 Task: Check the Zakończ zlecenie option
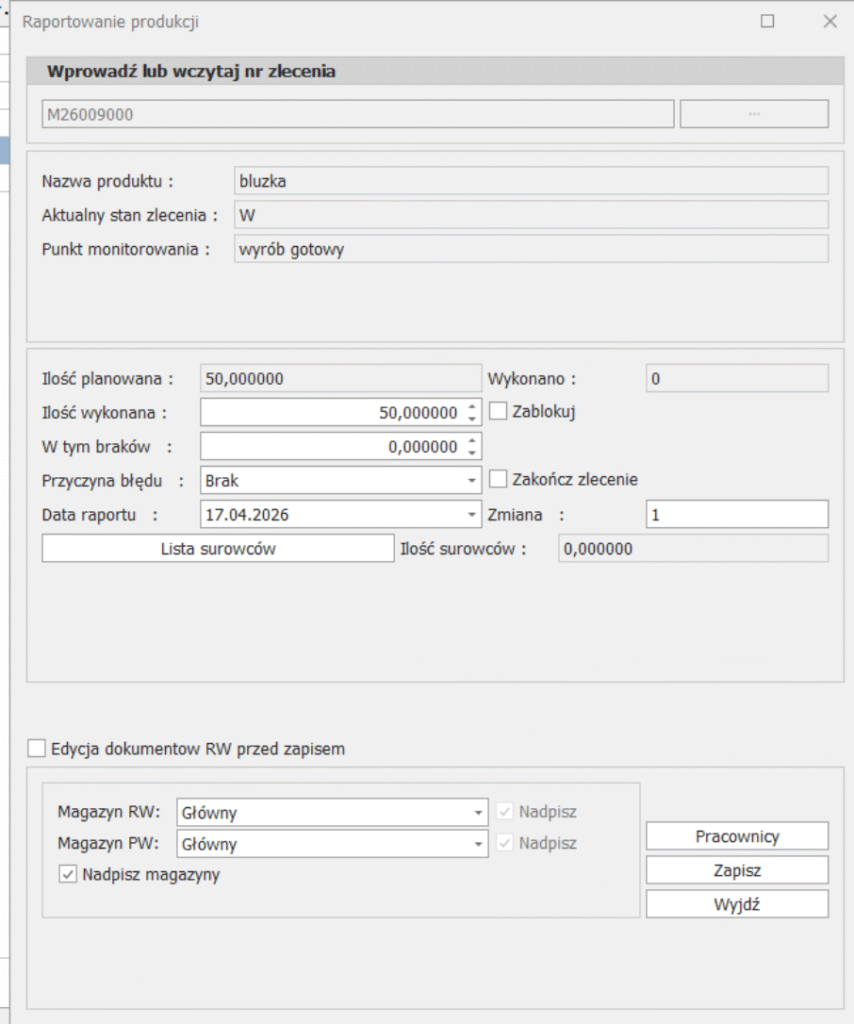[x=499, y=479]
